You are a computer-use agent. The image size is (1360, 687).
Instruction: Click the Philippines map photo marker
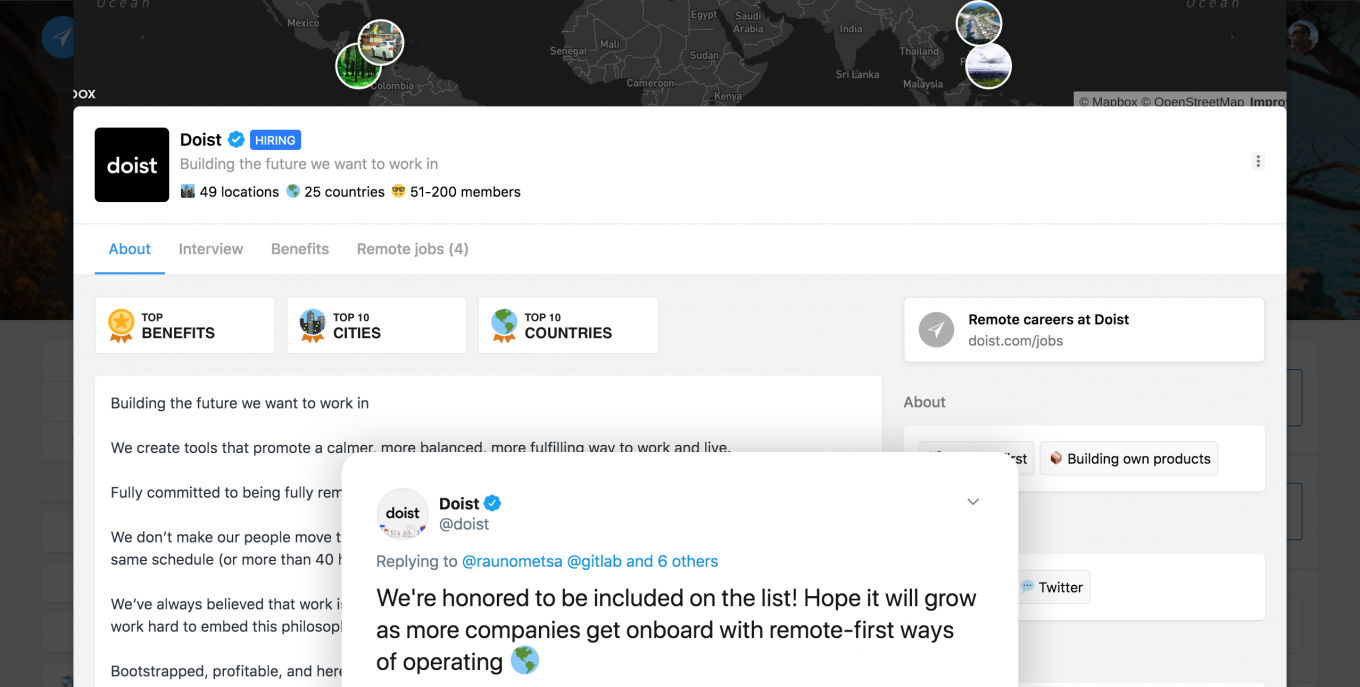(x=988, y=66)
